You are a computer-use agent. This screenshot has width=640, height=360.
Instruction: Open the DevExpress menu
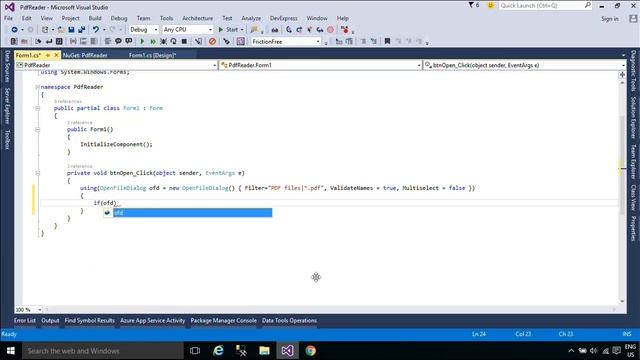284,18
